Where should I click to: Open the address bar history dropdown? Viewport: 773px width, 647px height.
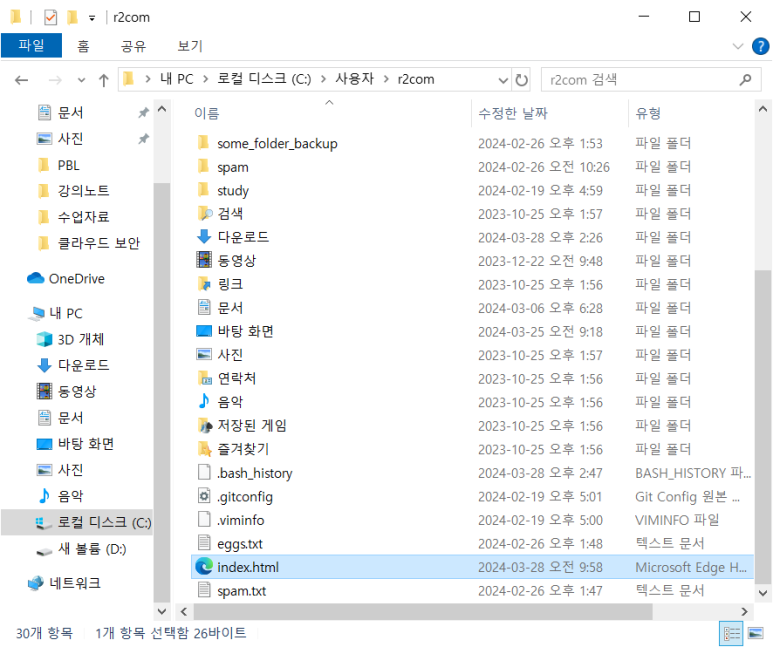click(503, 80)
